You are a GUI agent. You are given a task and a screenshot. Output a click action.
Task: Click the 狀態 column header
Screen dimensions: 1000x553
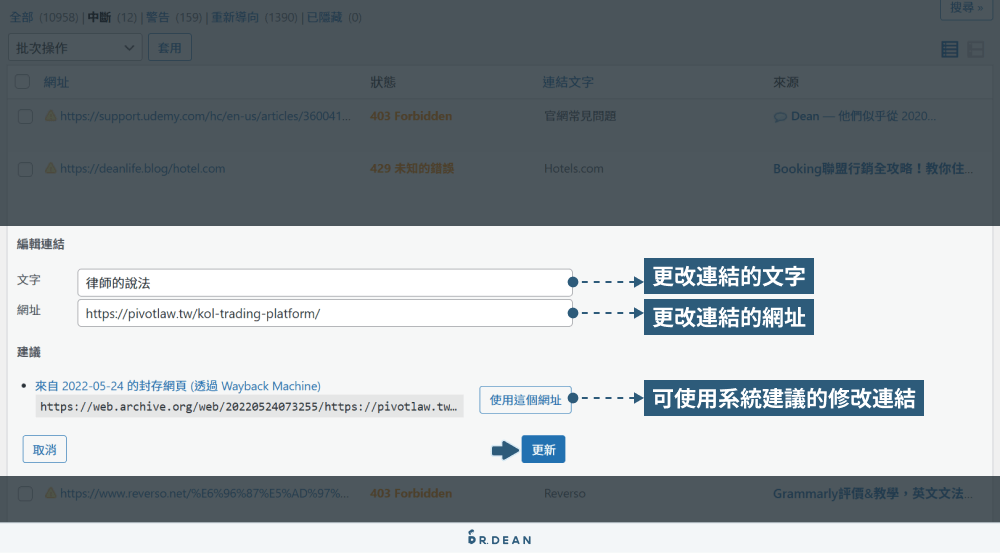pos(383,82)
